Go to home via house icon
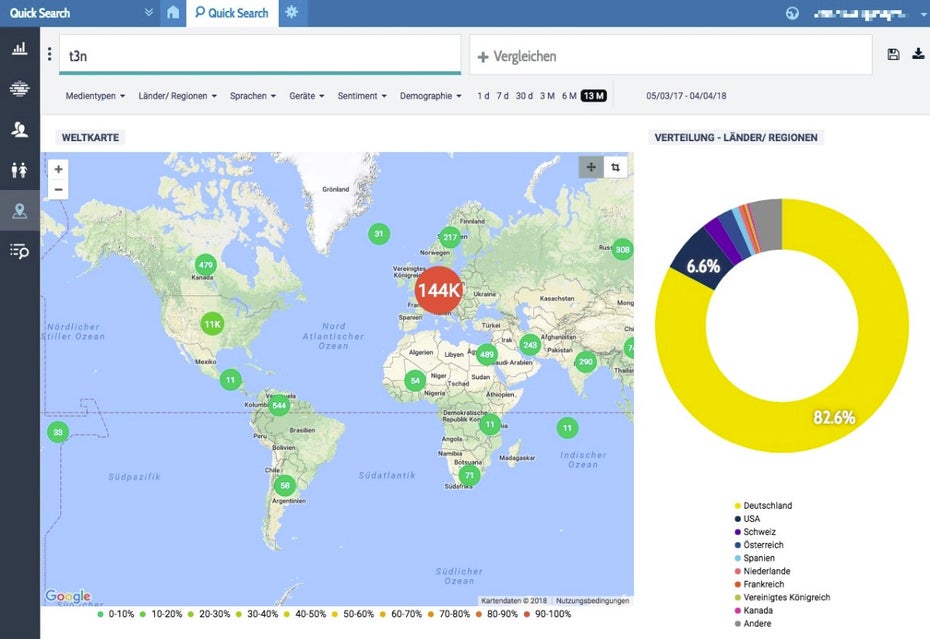 pyautogui.click(x=173, y=12)
